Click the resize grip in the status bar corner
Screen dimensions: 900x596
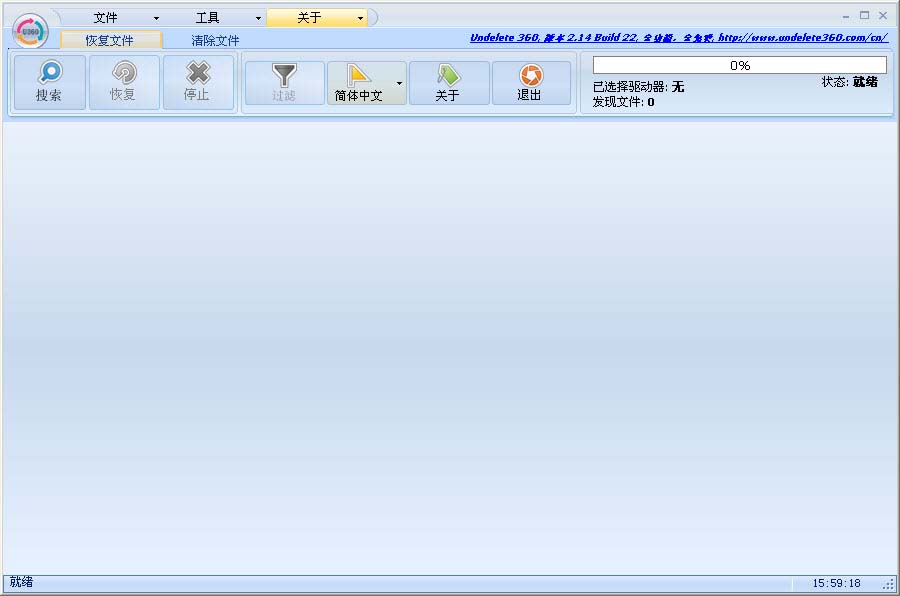coord(889,584)
